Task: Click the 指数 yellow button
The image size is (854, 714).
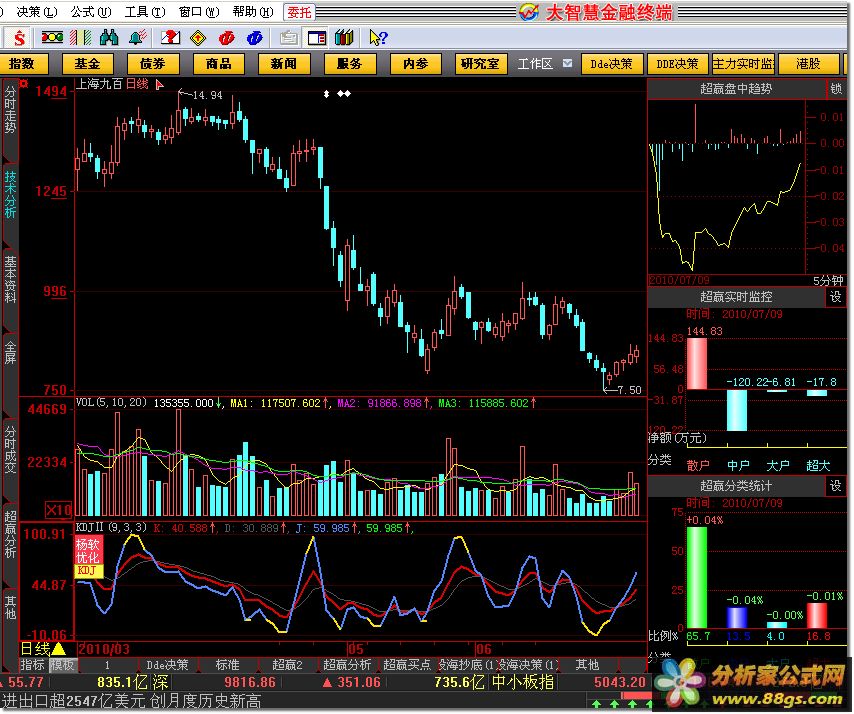Action: click(23, 64)
